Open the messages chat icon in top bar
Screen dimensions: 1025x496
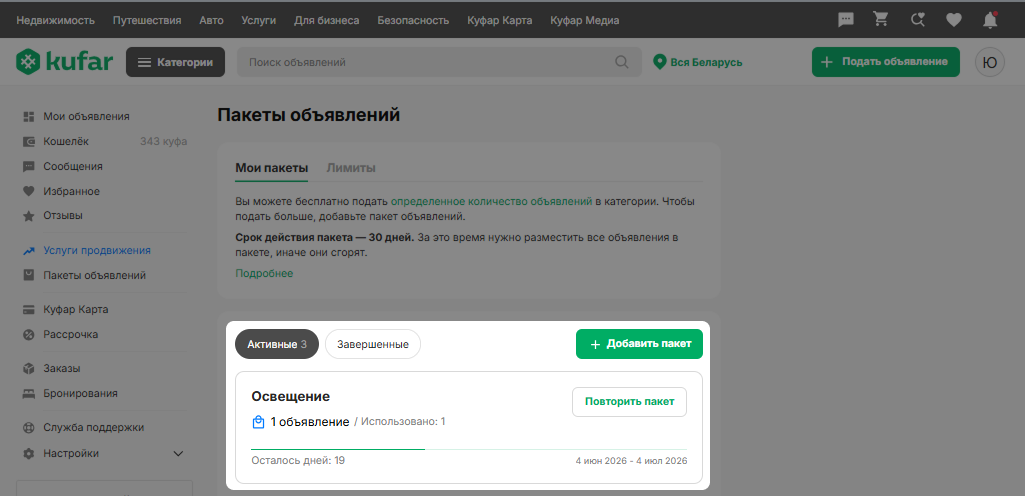click(x=846, y=20)
